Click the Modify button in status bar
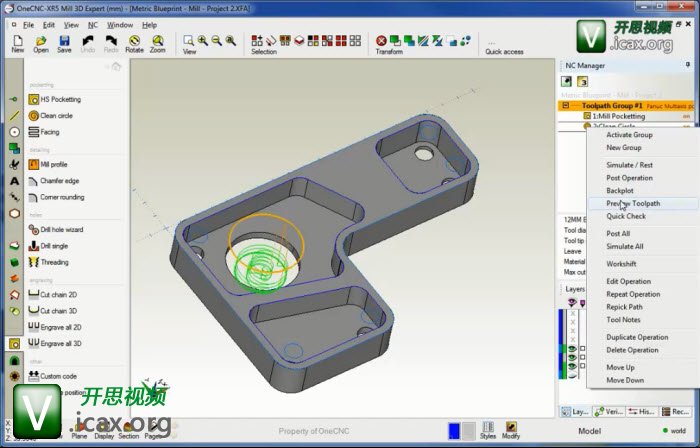This screenshot has width=700, height=448. point(511,430)
